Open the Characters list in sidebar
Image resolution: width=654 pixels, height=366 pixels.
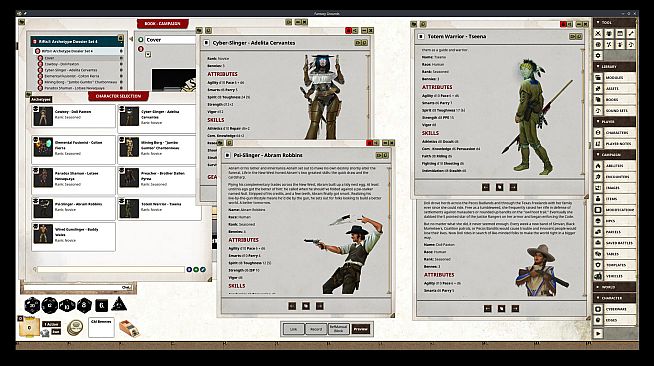coord(615,133)
